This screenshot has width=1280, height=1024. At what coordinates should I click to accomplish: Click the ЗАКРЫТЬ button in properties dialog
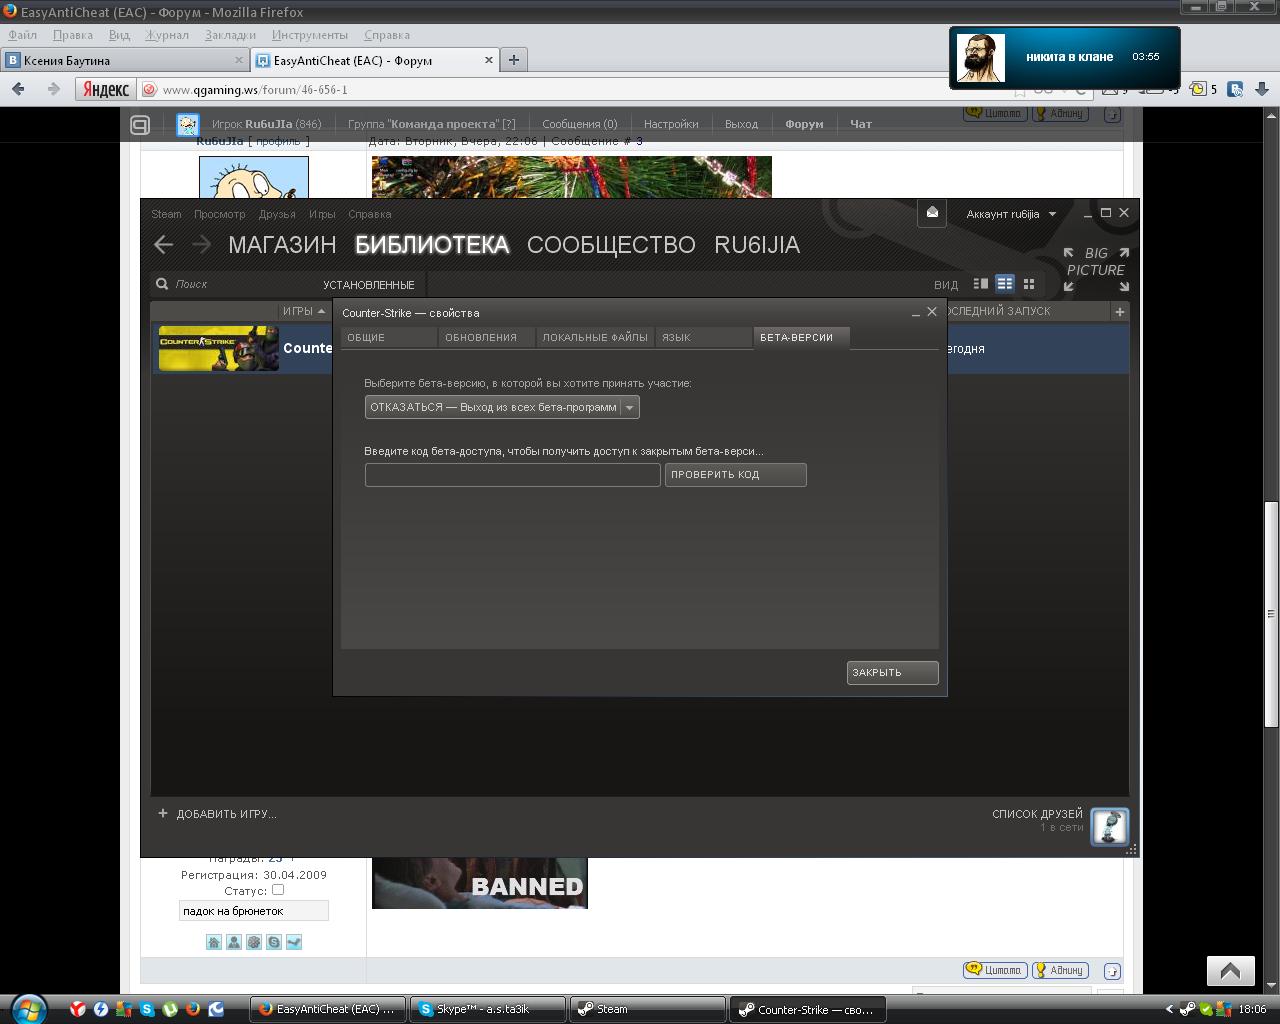pos(892,673)
